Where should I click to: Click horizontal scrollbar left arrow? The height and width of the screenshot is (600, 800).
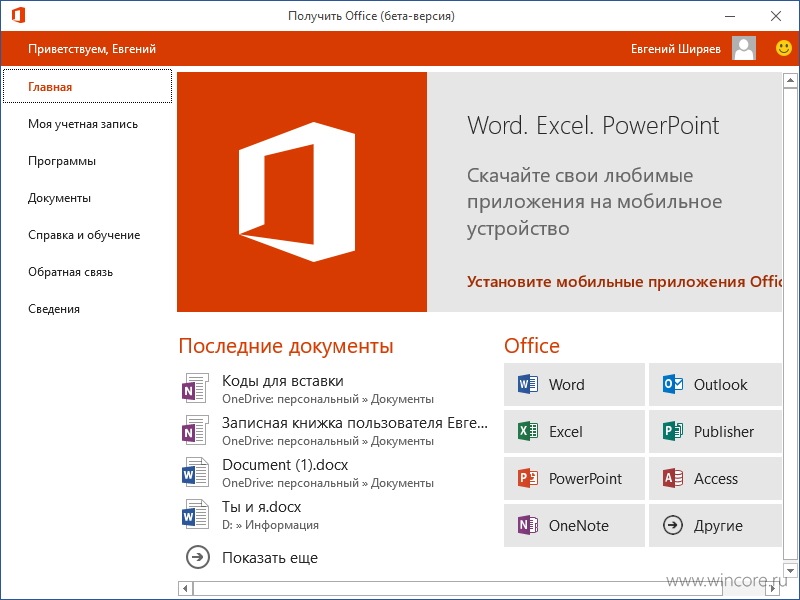click(x=185, y=588)
